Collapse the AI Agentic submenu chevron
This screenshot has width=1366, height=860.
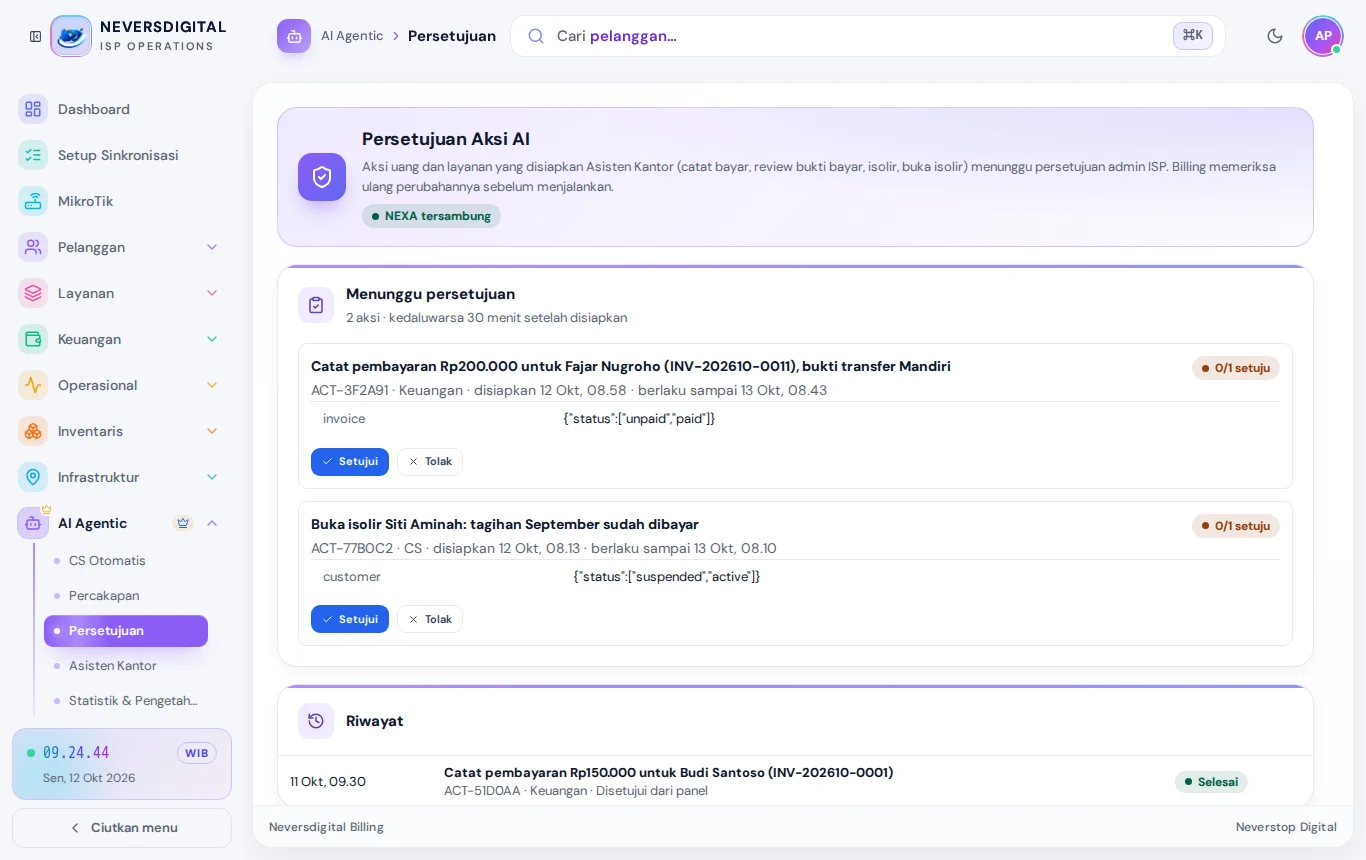pos(212,523)
